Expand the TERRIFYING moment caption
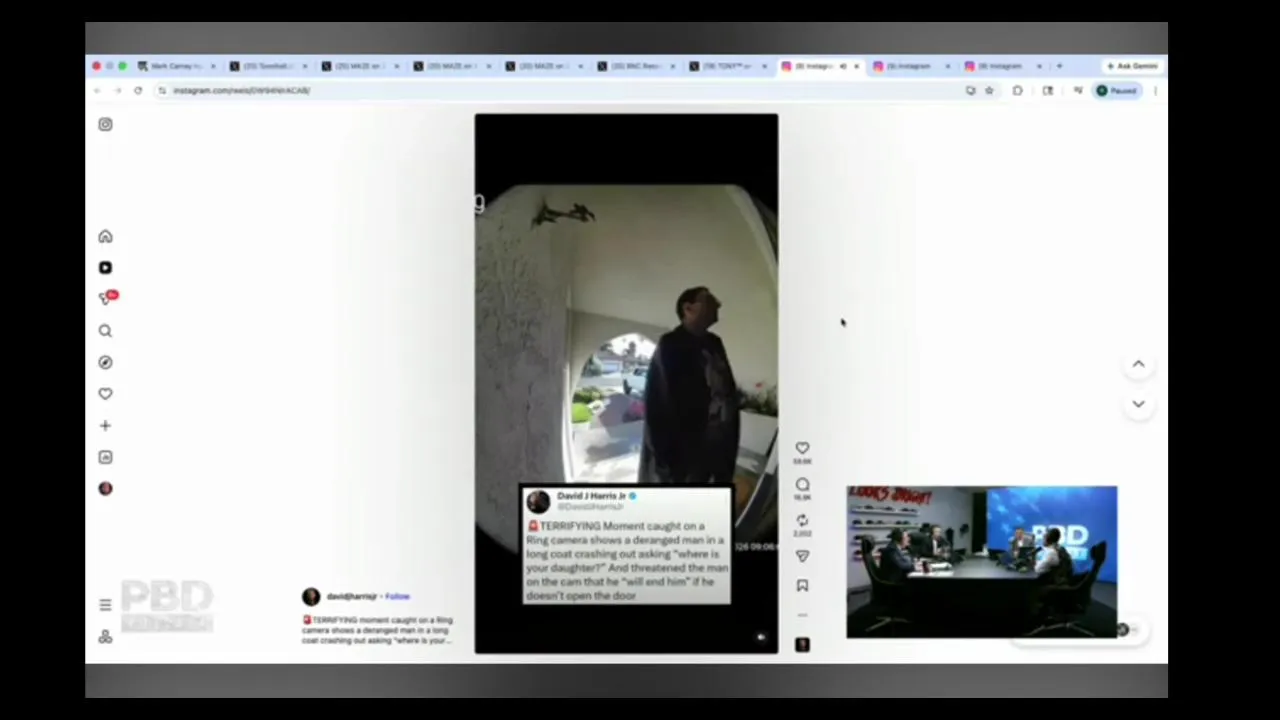This screenshot has height=720, width=1280. (x=377, y=630)
